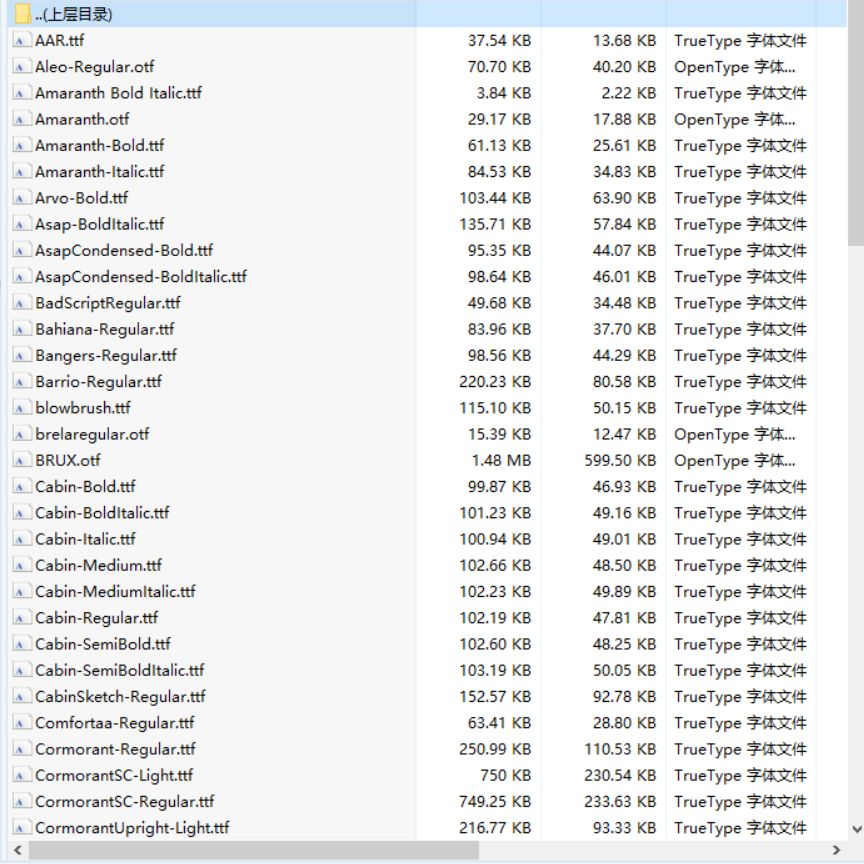This screenshot has width=864, height=864.
Task: Select the file name BadScriptRegular.ttf
Action: point(108,303)
